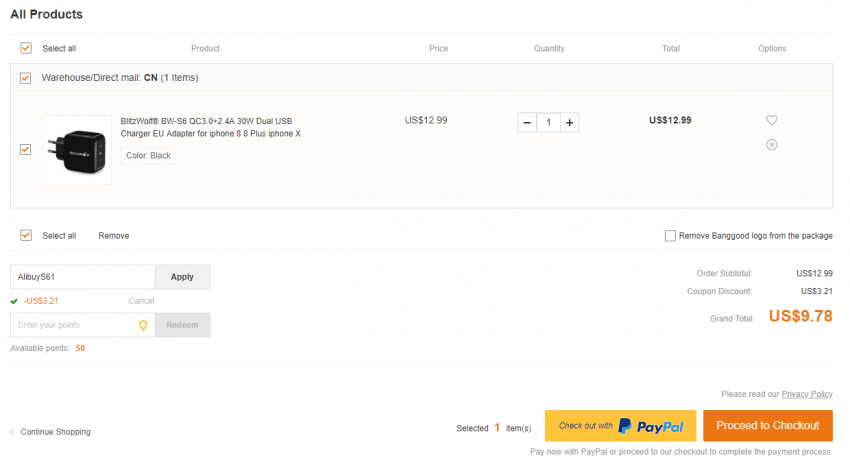Click the available points value 50
Image resolution: width=850 pixels, height=469 pixels.
(x=80, y=349)
